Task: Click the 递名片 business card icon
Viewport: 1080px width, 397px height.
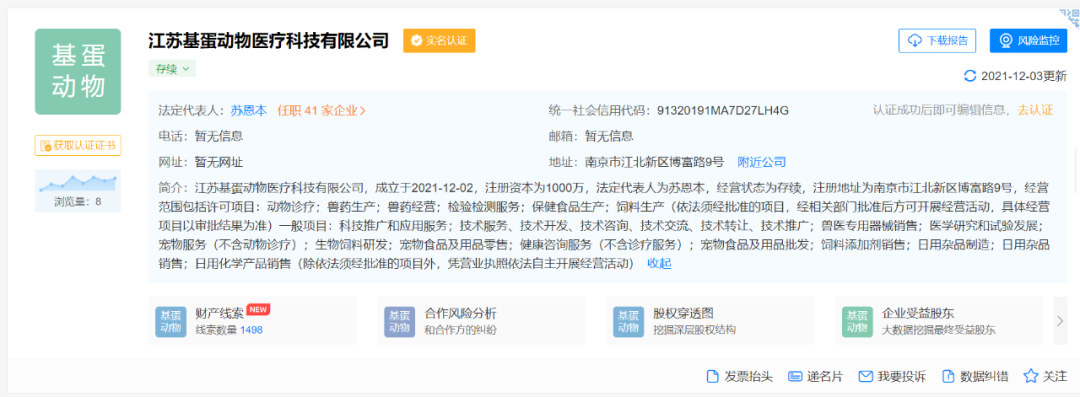Action: 795,376
